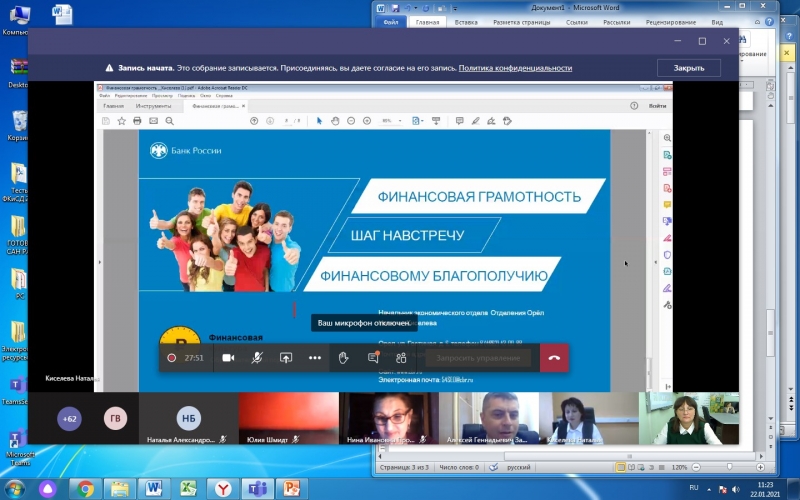Turn on the camera in Teams call bar
Image resolution: width=800 pixels, height=500 pixels.
228,358
